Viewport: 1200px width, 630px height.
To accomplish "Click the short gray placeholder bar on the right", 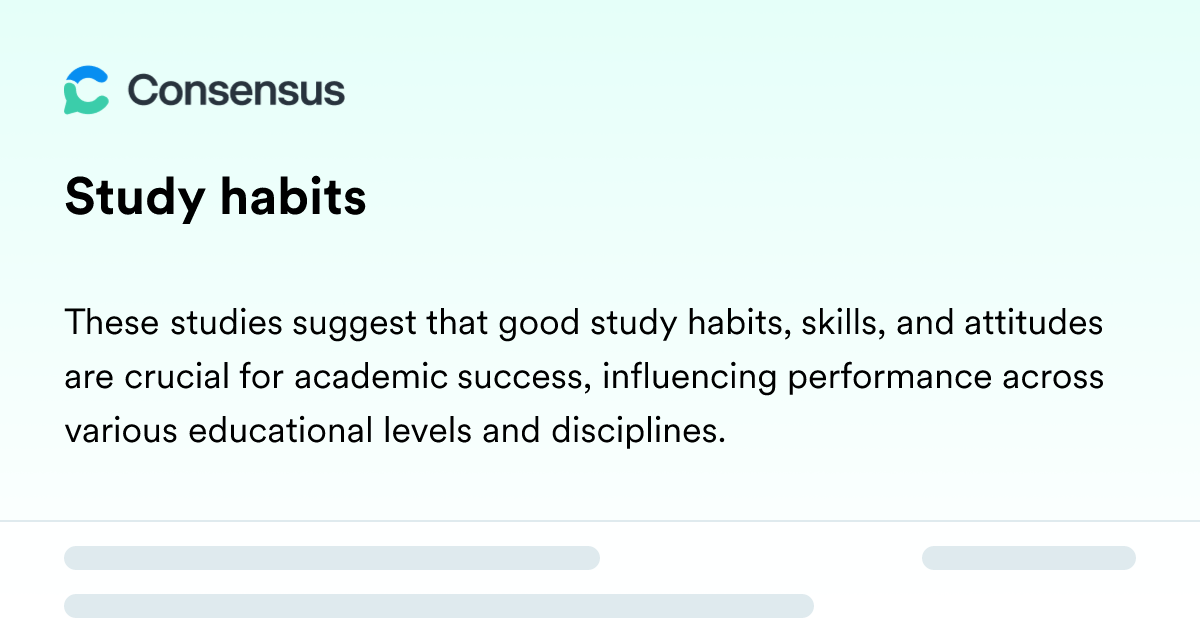I will [1029, 558].
